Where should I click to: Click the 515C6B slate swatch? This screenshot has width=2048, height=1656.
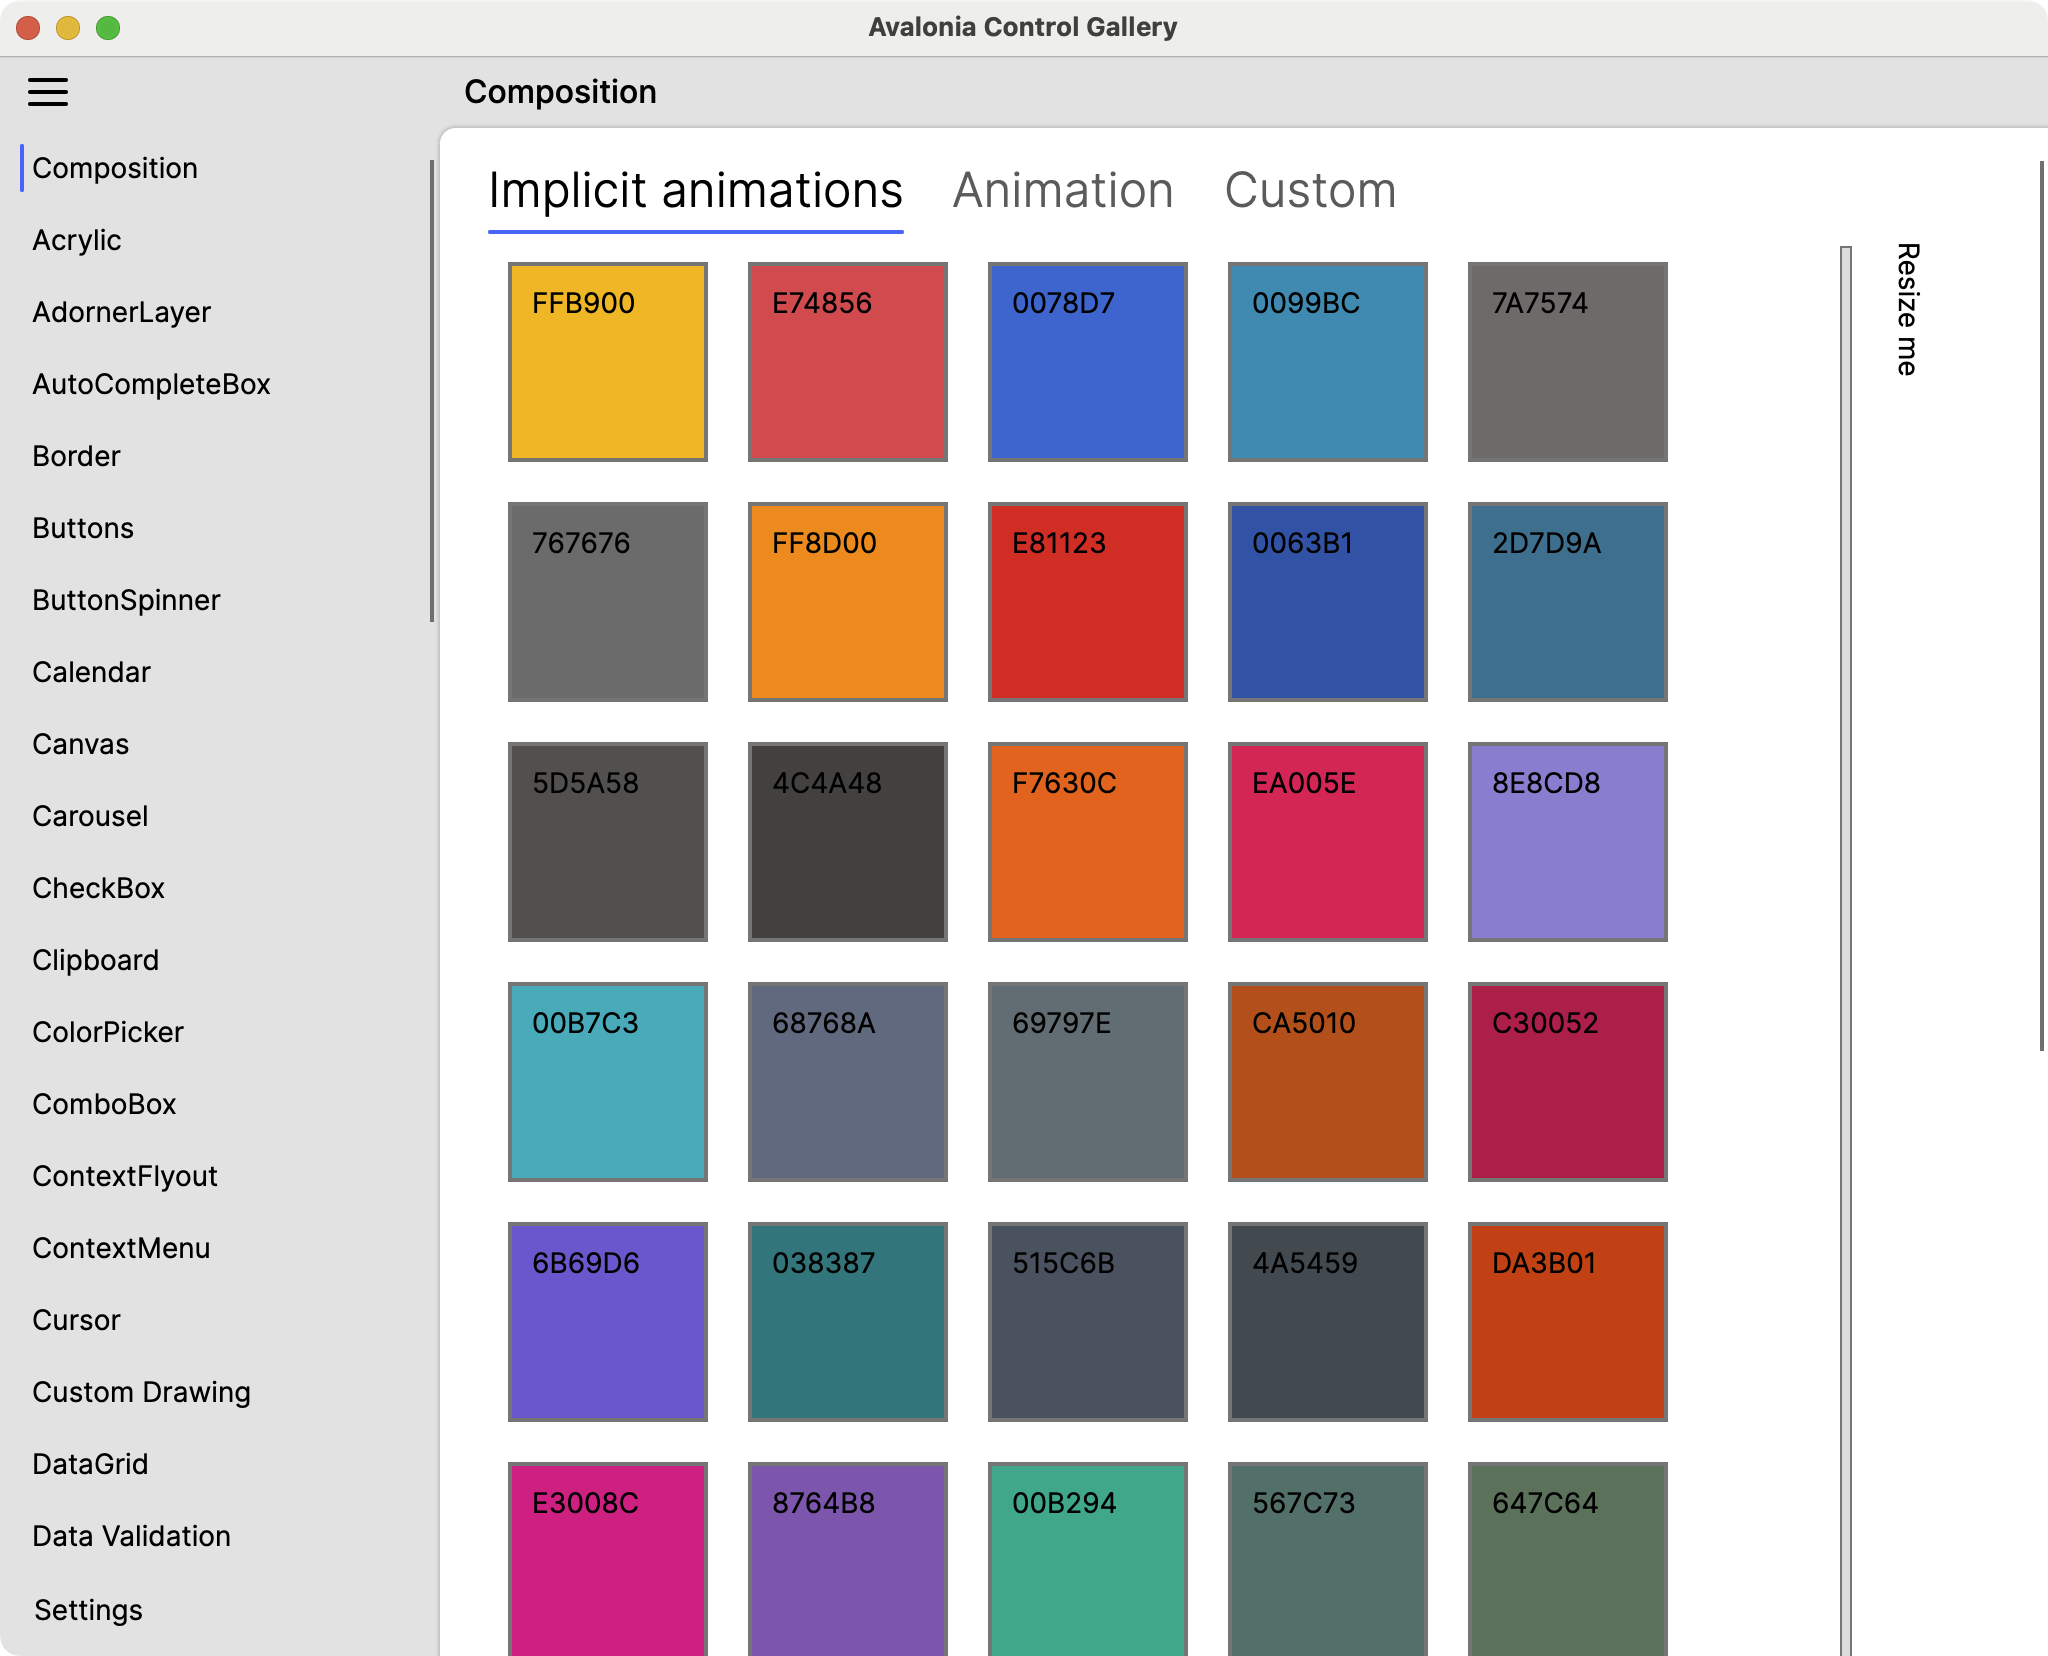pyautogui.click(x=1088, y=1322)
